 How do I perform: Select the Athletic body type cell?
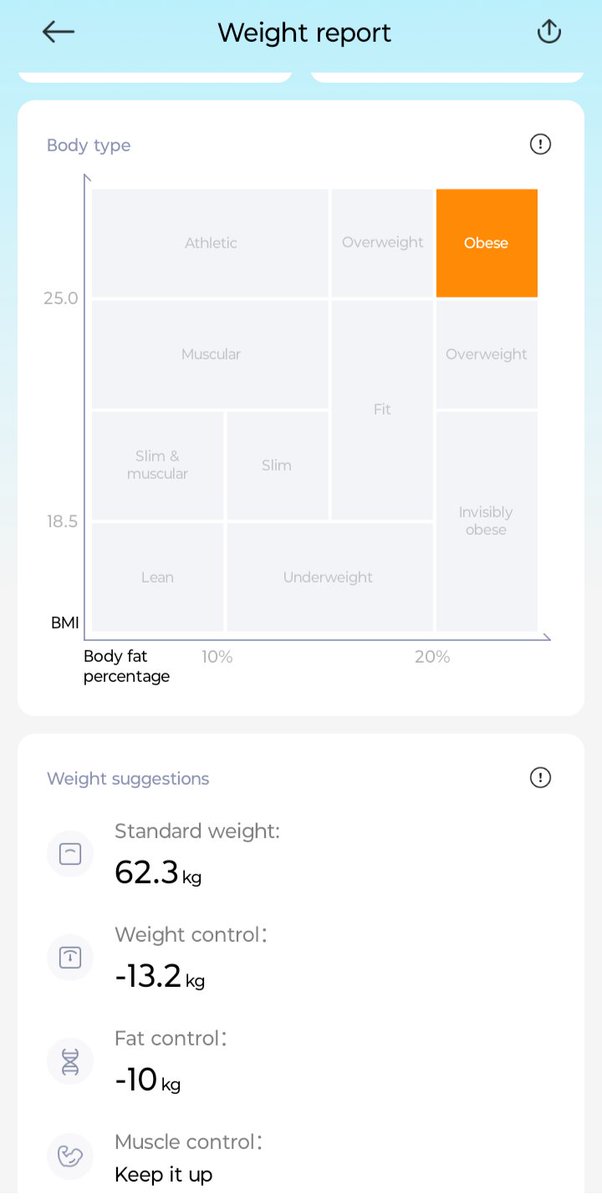click(211, 243)
